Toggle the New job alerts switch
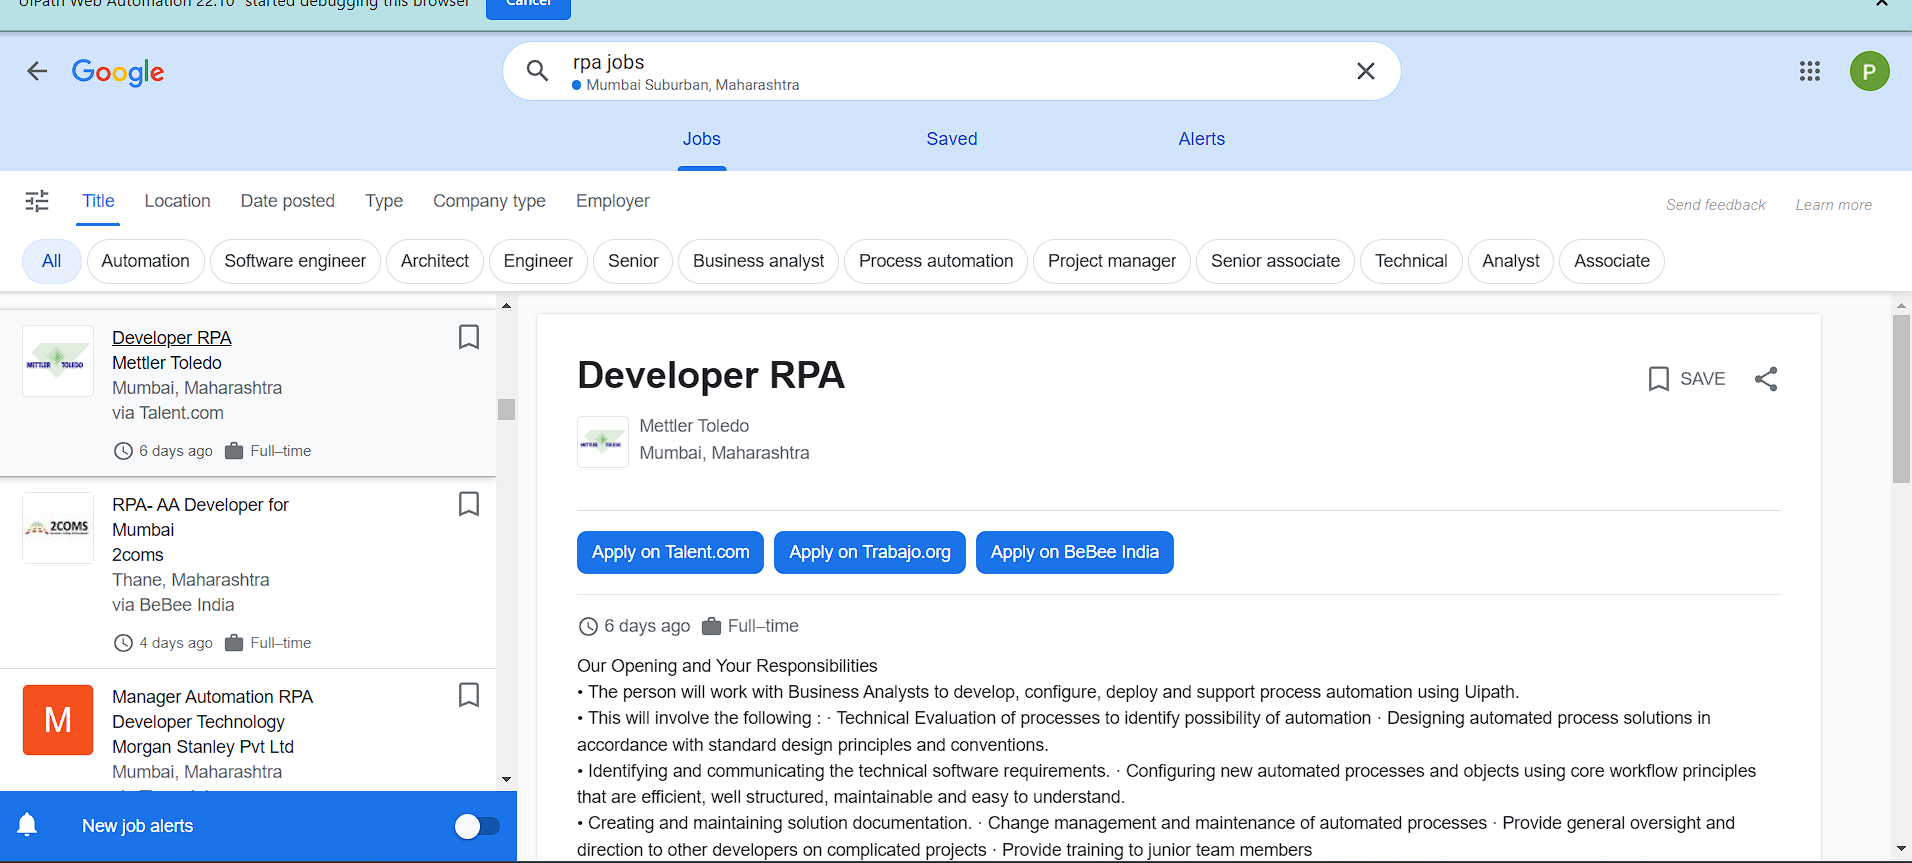1912x863 pixels. (x=477, y=826)
